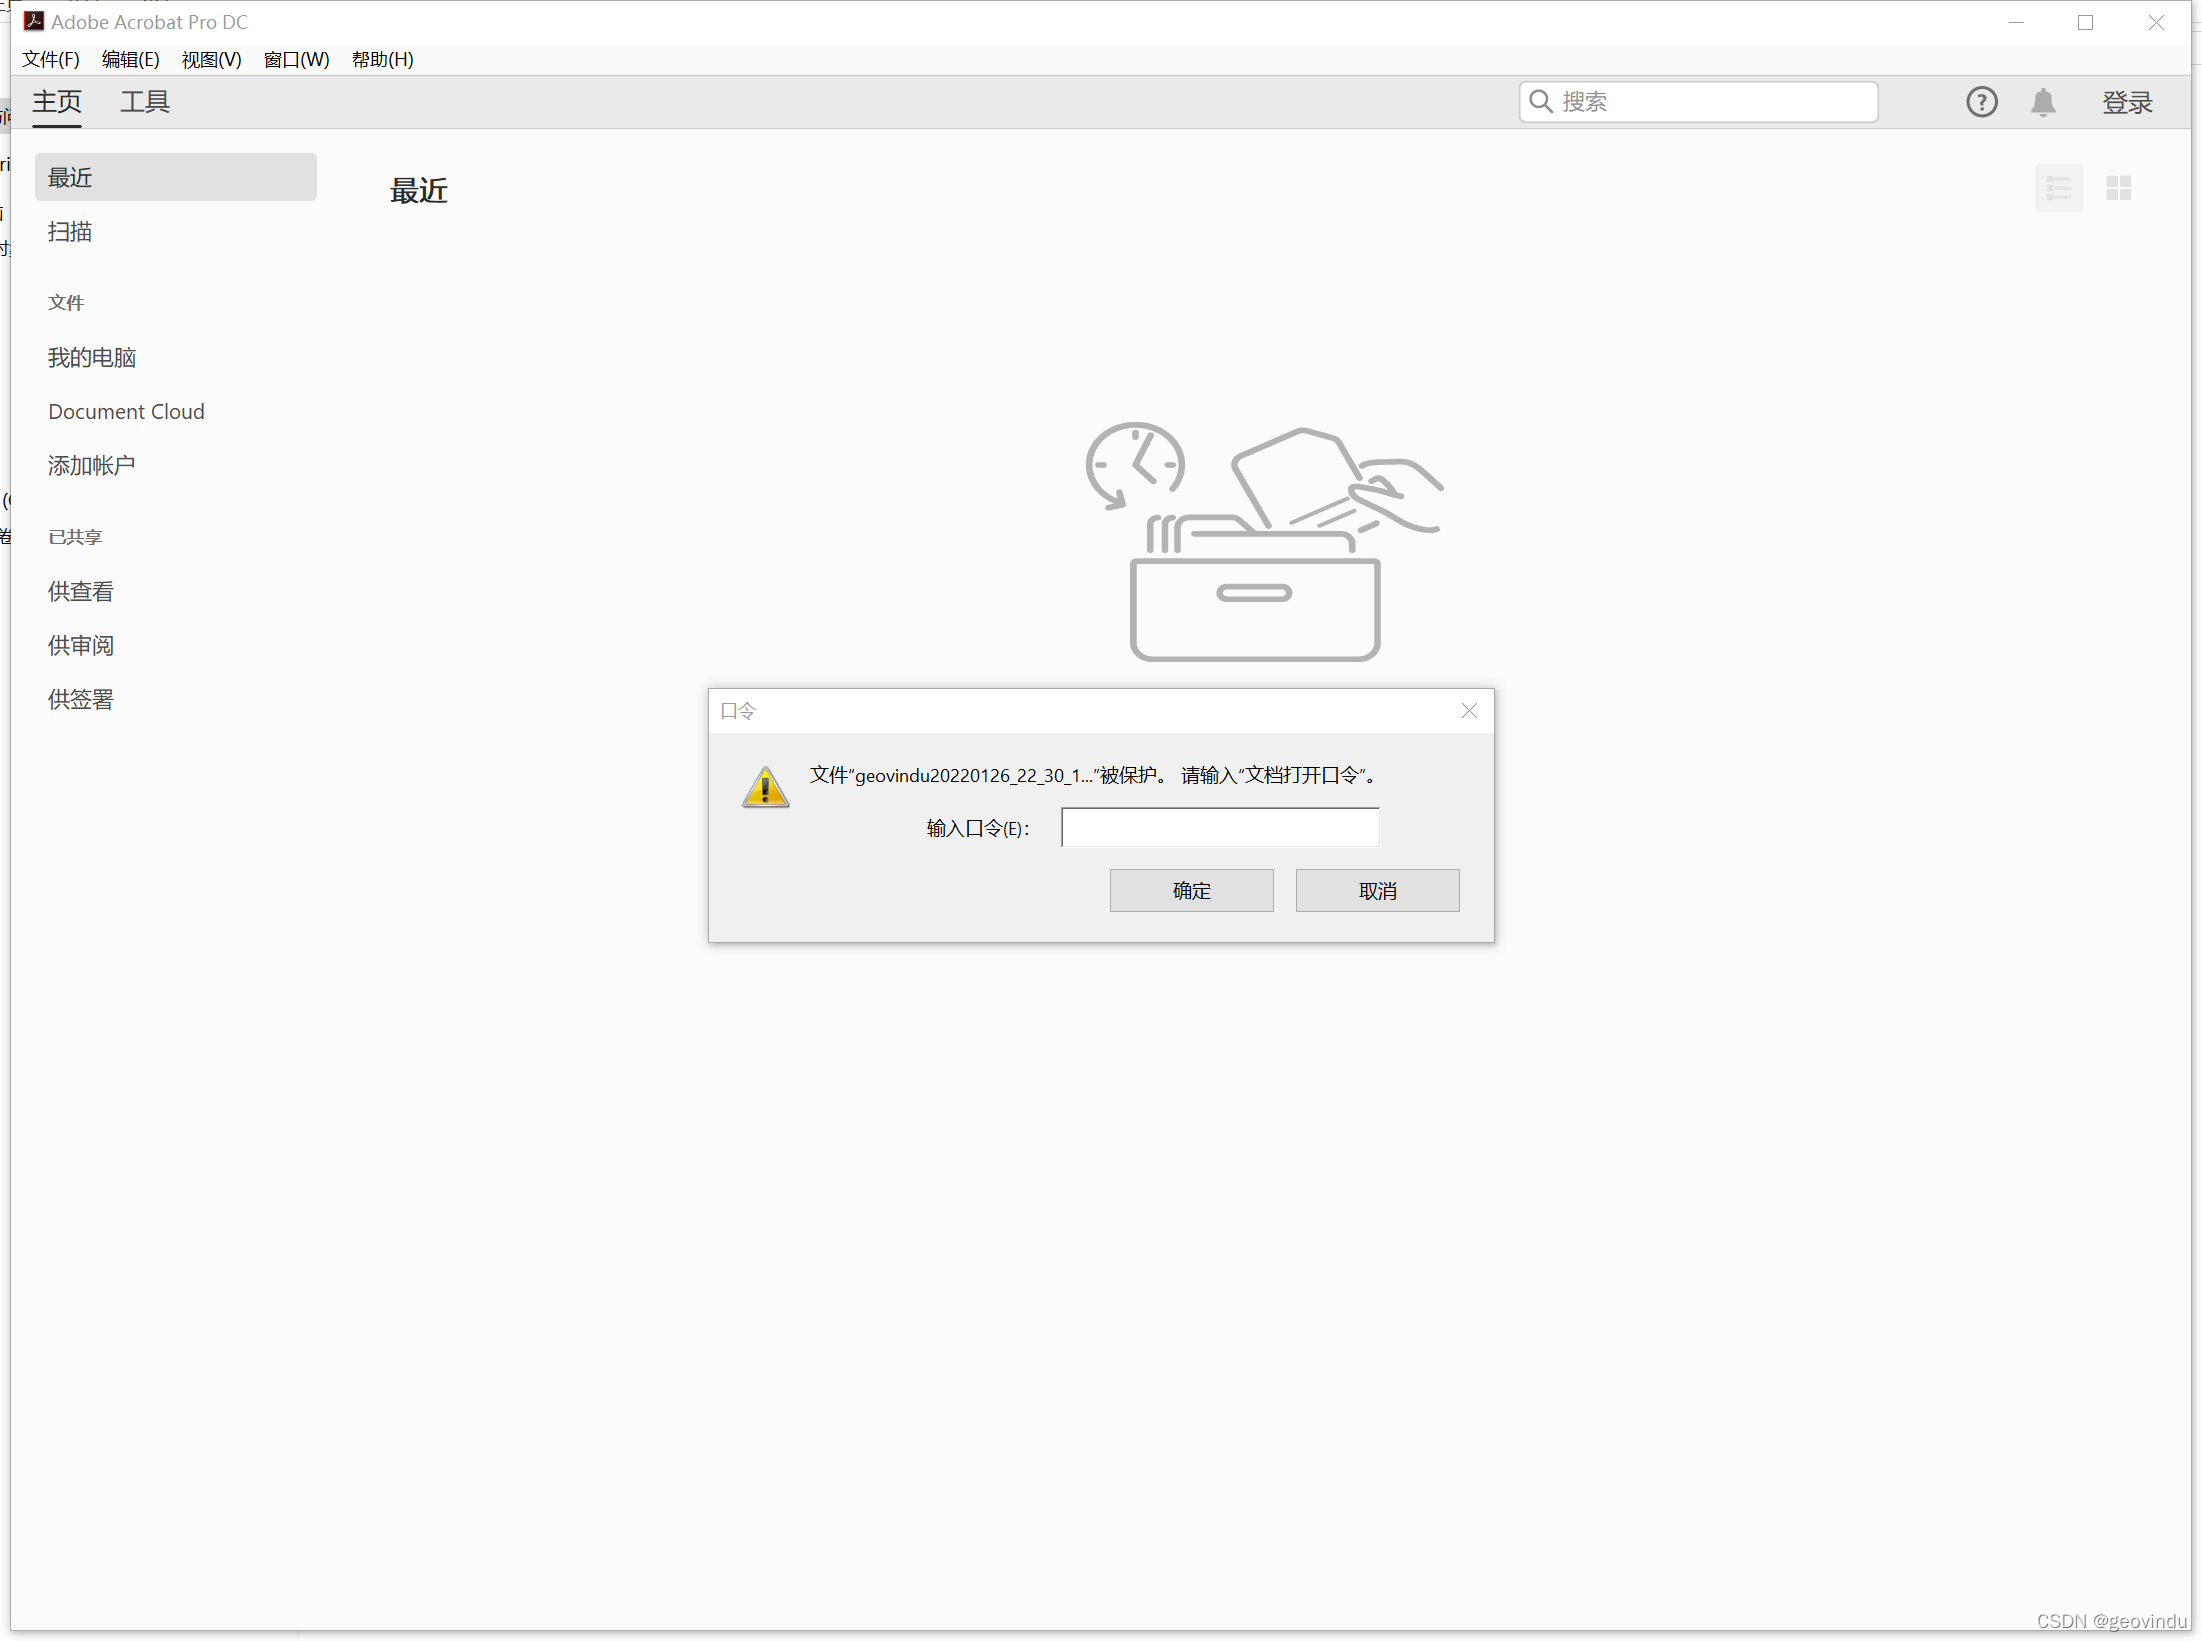
Task: Close the 口令 password dialog
Action: coord(1468,711)
